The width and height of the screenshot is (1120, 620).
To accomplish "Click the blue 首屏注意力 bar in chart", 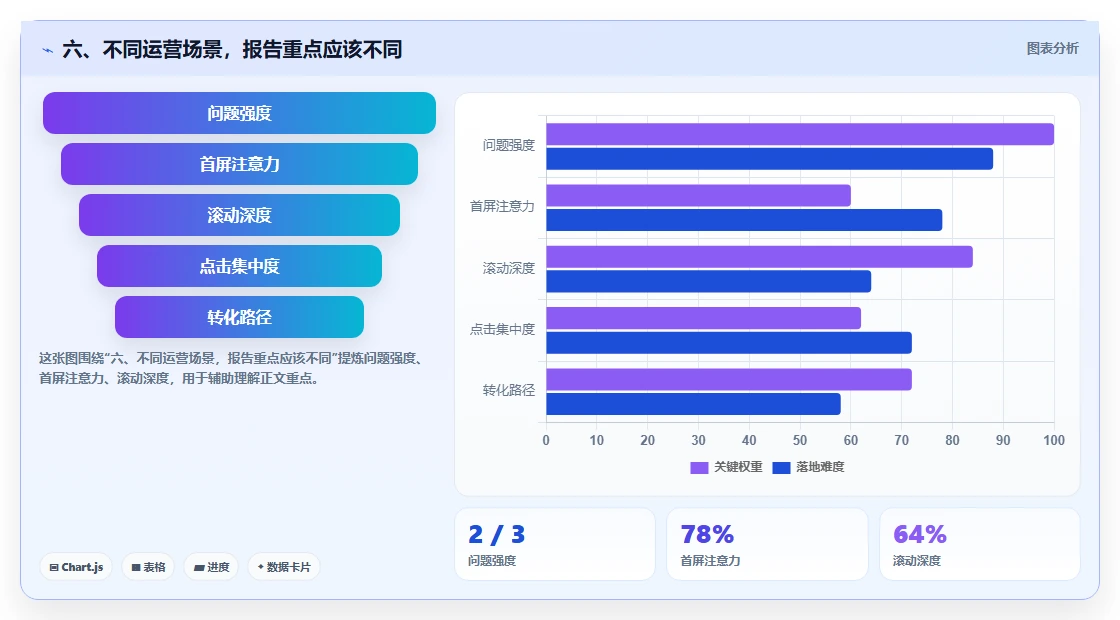I will [744, 220].
